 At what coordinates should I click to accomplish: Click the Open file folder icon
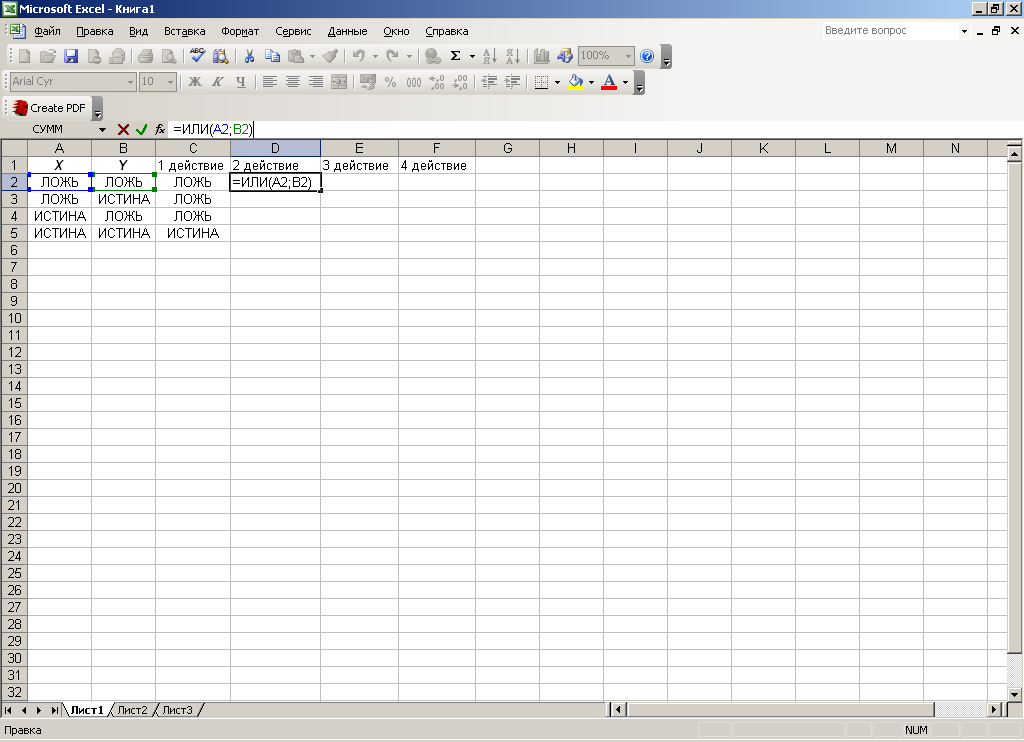coord(48,56)
